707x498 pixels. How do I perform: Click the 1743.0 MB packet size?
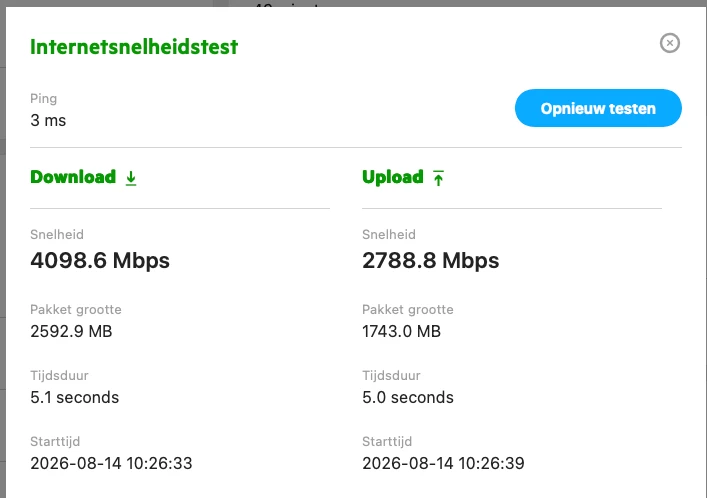401,331
